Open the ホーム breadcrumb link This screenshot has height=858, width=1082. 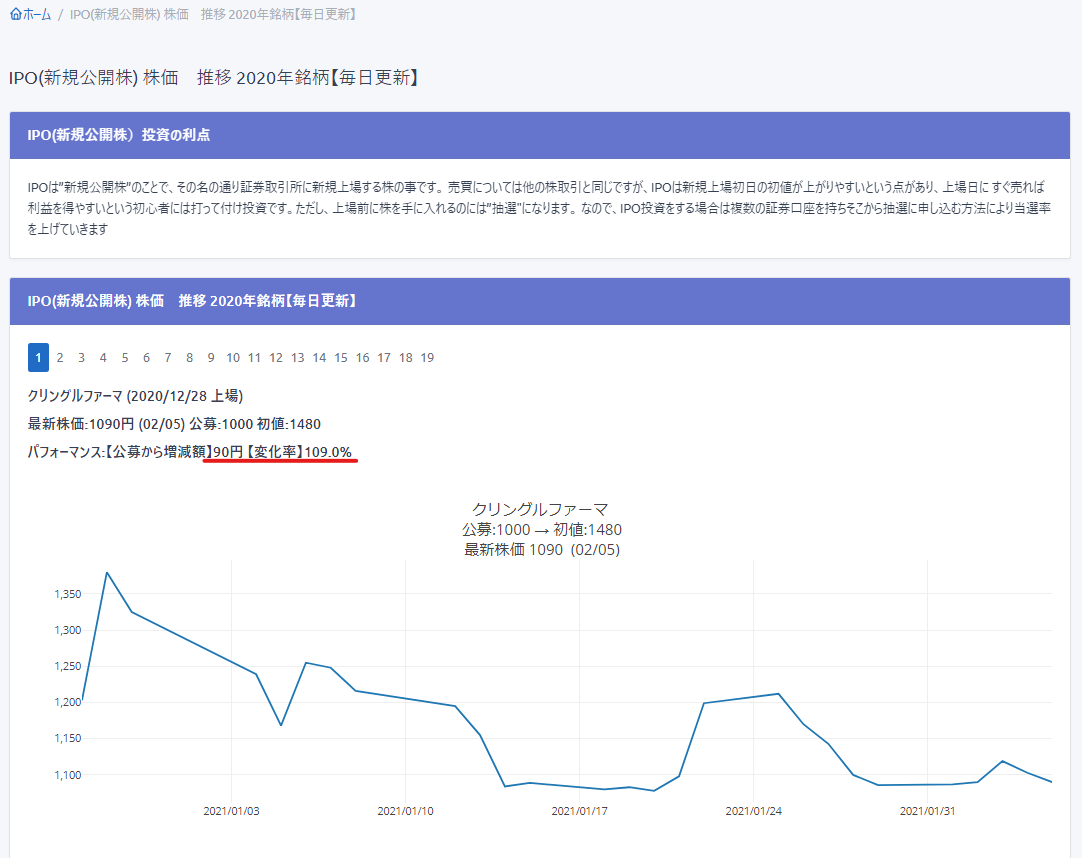36,14
